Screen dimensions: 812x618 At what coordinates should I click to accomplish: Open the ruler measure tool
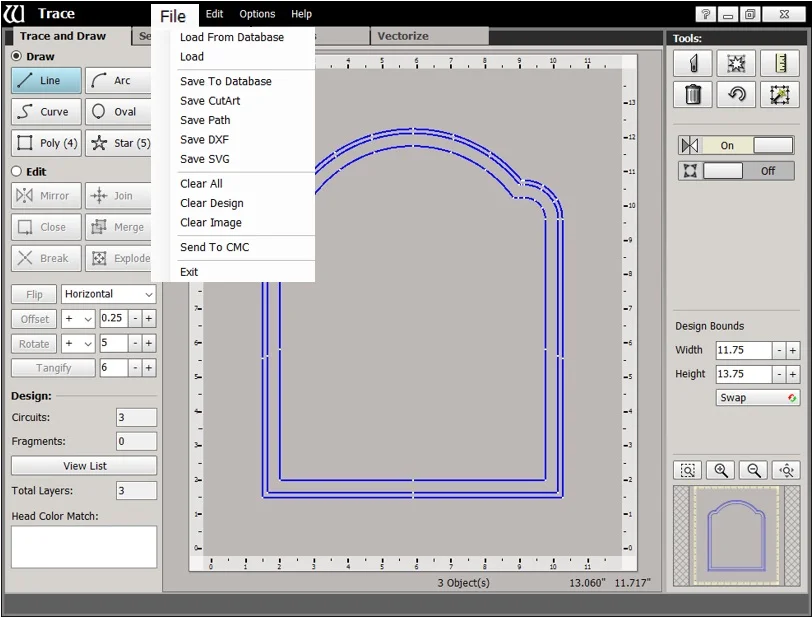point(780,63)
